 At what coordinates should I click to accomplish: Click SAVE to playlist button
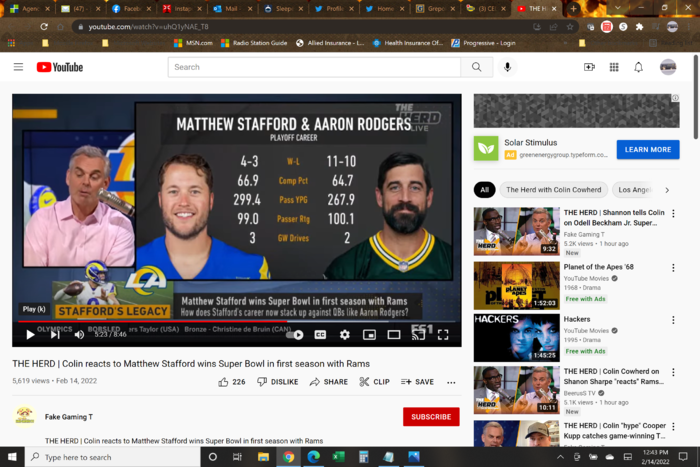pos(417,382)
